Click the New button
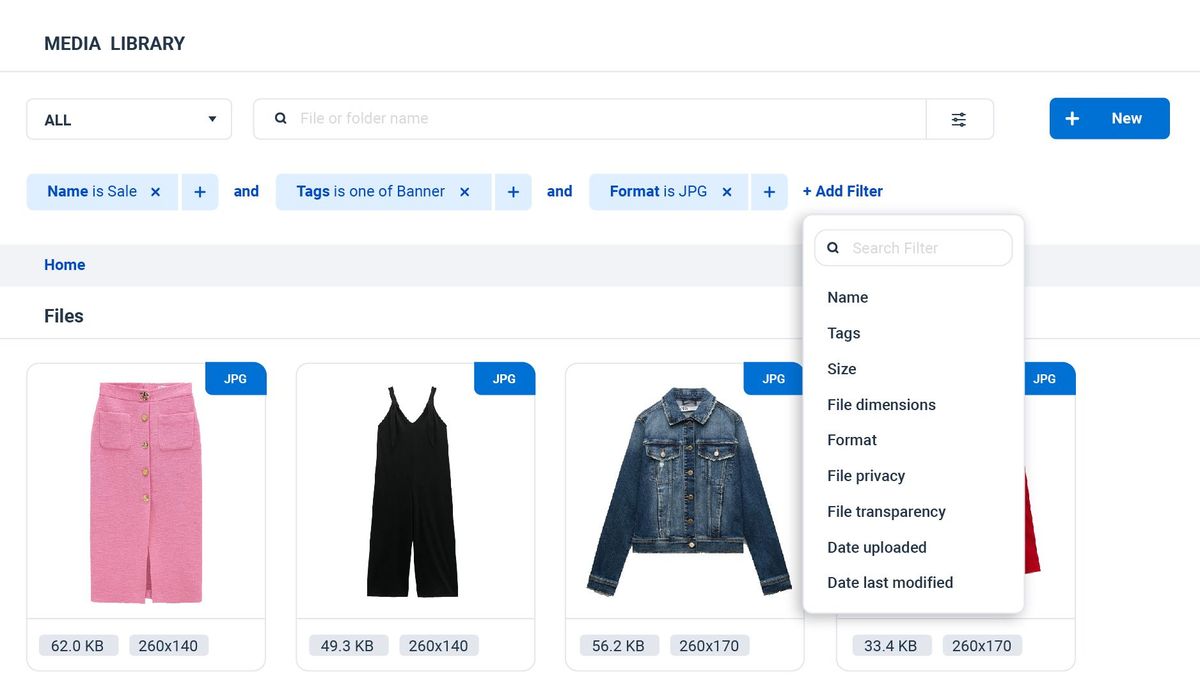Screen dimensions: 1200x682 click(x=1109, y=117)
